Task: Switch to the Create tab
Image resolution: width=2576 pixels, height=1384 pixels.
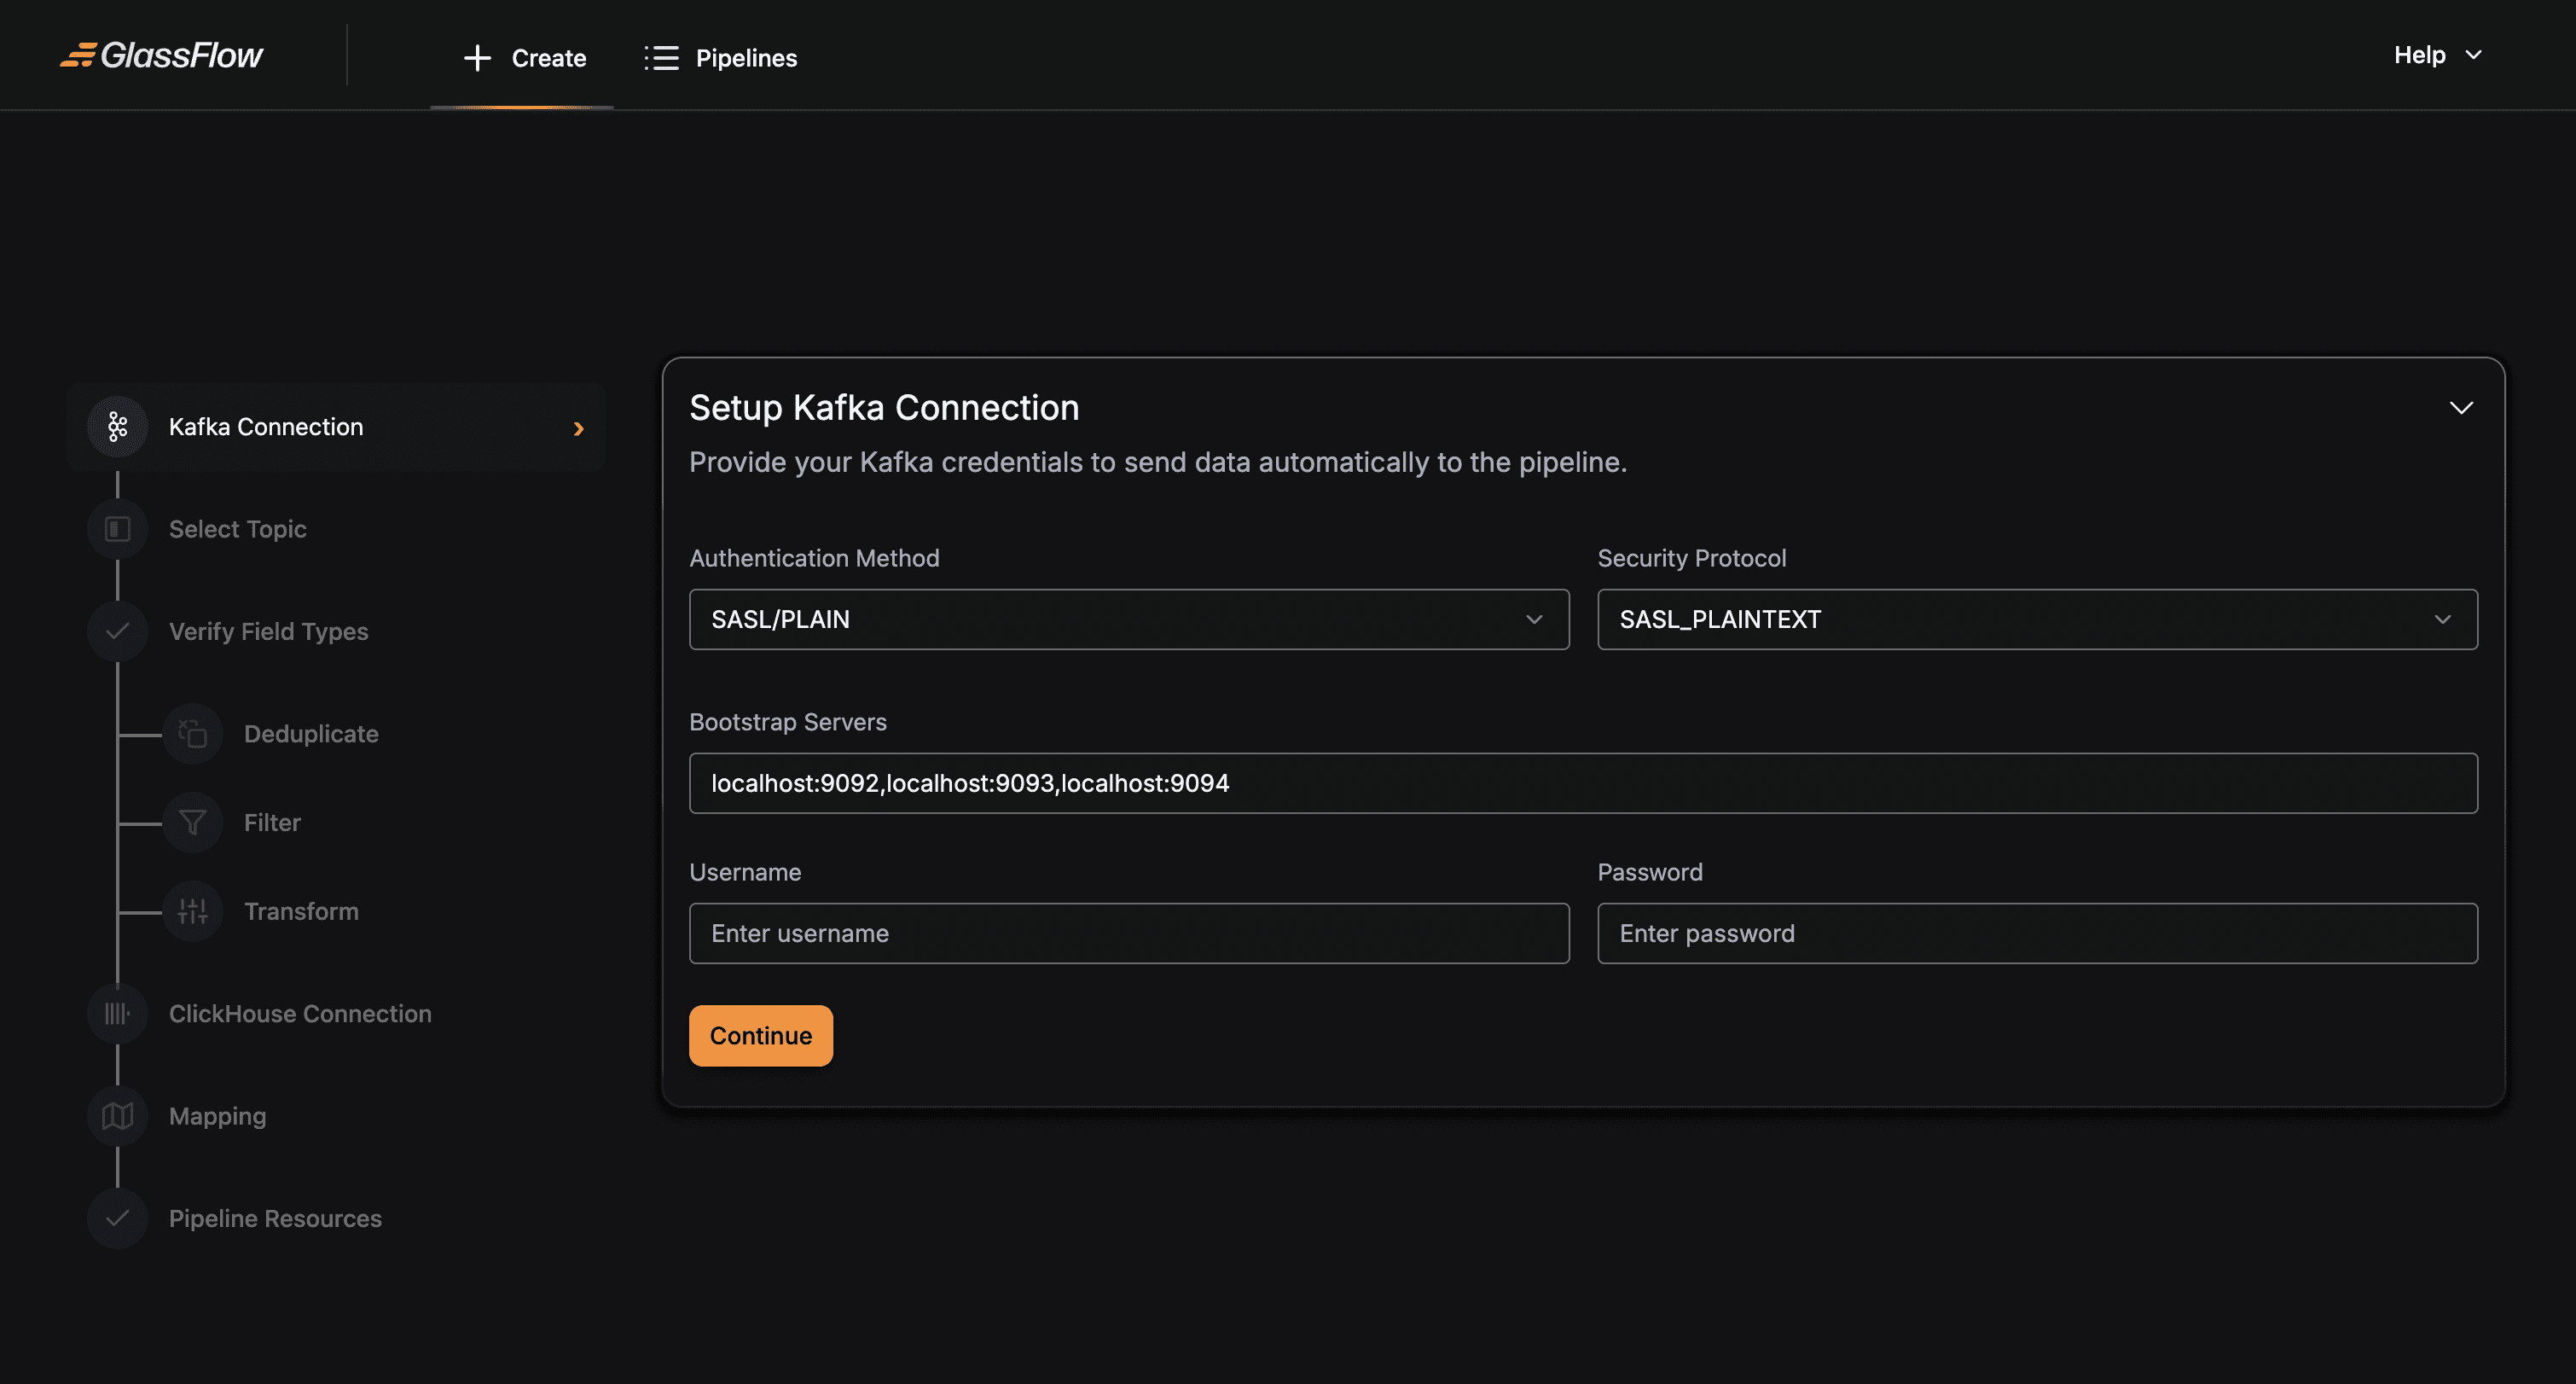Action: (522, 57)
